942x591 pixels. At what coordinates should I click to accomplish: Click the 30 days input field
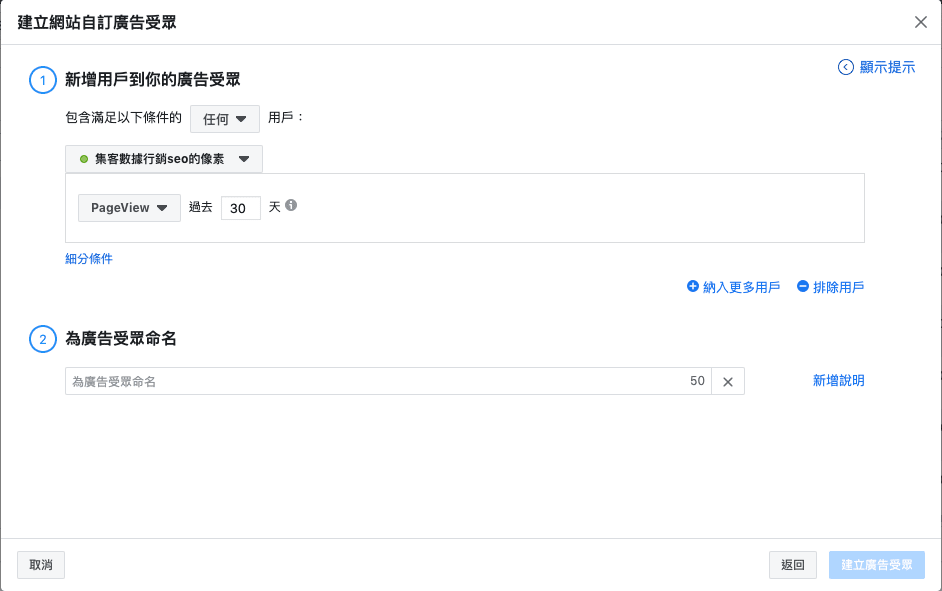[240, 208]
